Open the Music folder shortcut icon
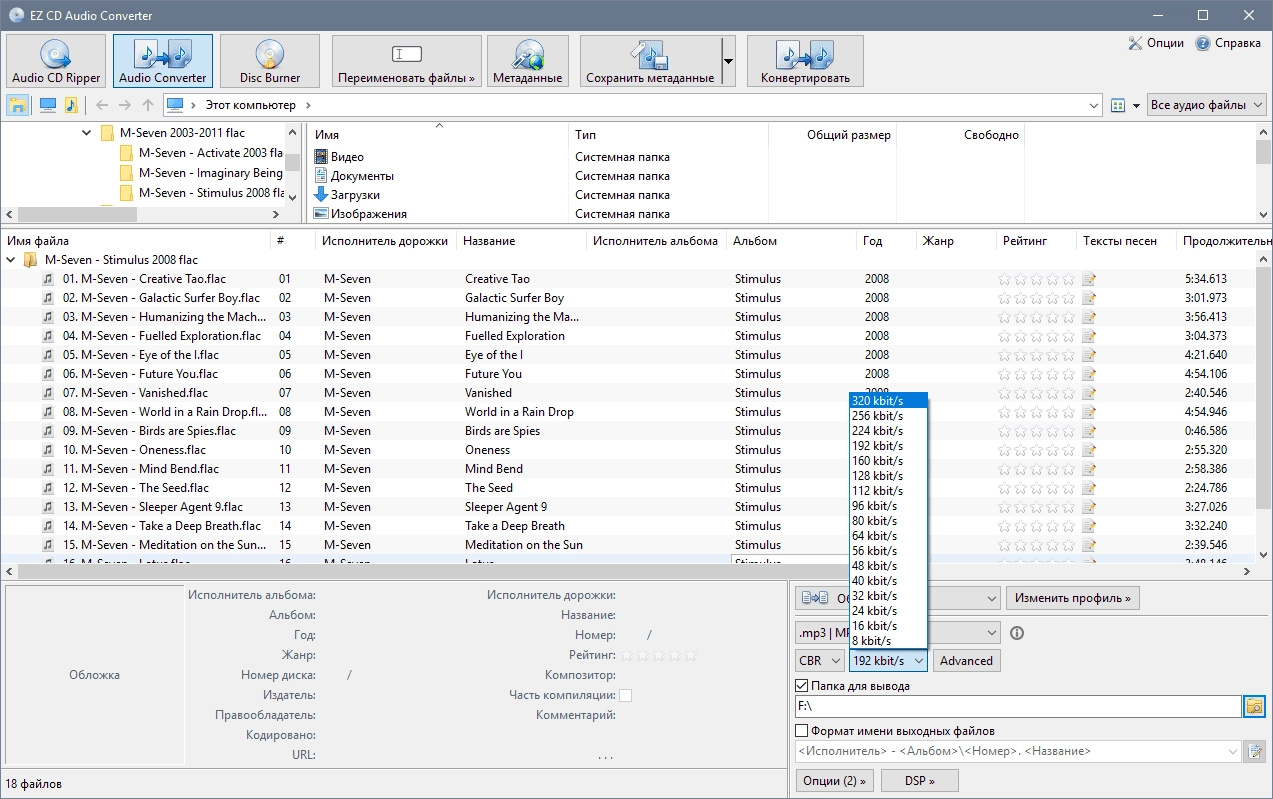 [71, 105]
